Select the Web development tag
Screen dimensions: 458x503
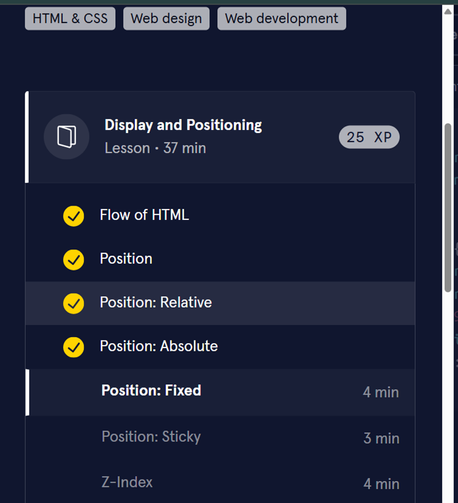click(282, 19)
